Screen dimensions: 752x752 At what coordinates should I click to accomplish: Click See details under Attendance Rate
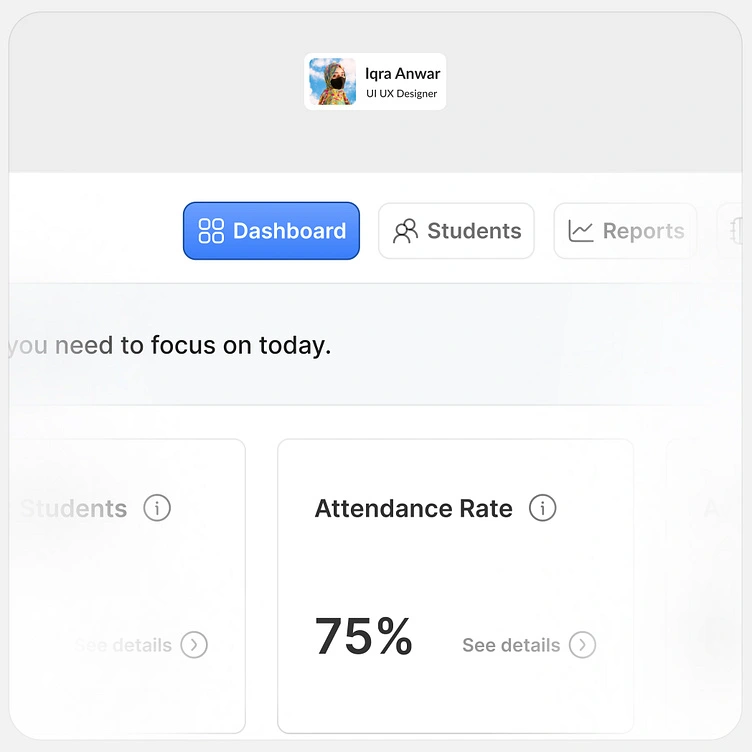pyautogui.click(x=511, y=645)
